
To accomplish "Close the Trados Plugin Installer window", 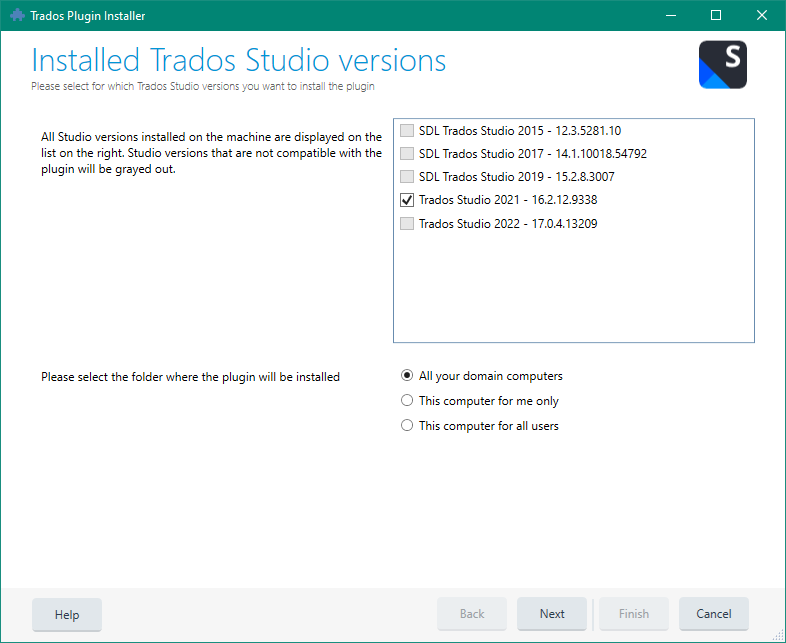I will coord(761,16).
